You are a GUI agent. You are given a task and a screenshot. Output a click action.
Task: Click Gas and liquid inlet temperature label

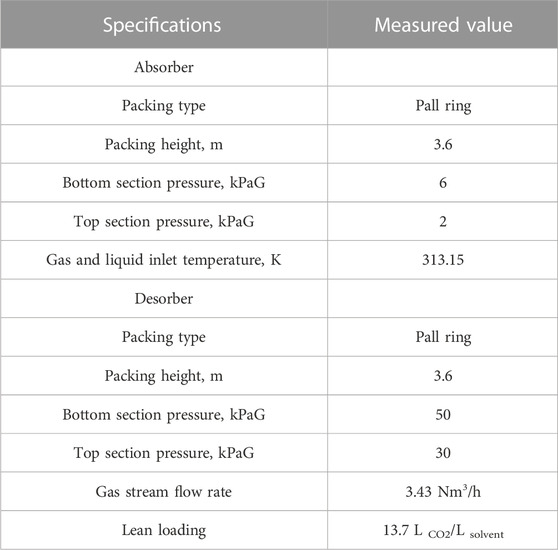(x=164, y=260)
